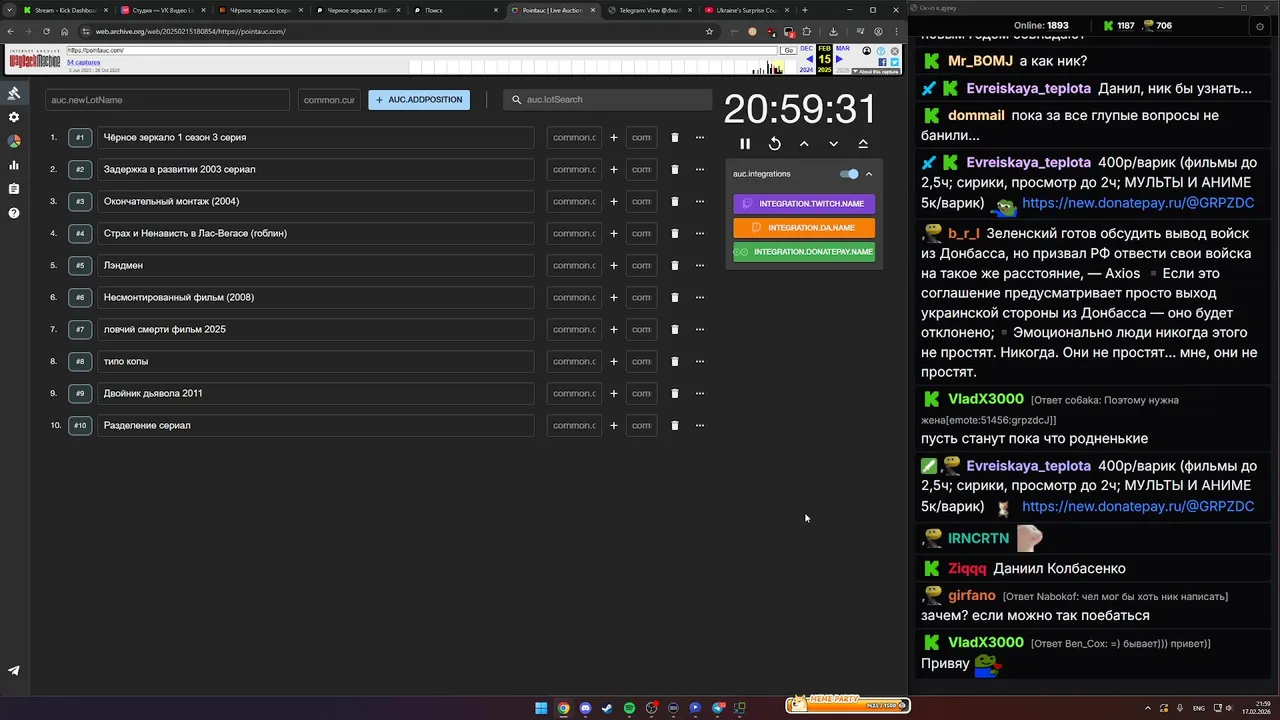Open the Windows Start menu
Viewport: 1280px width, 720px height.
[541, 708]
